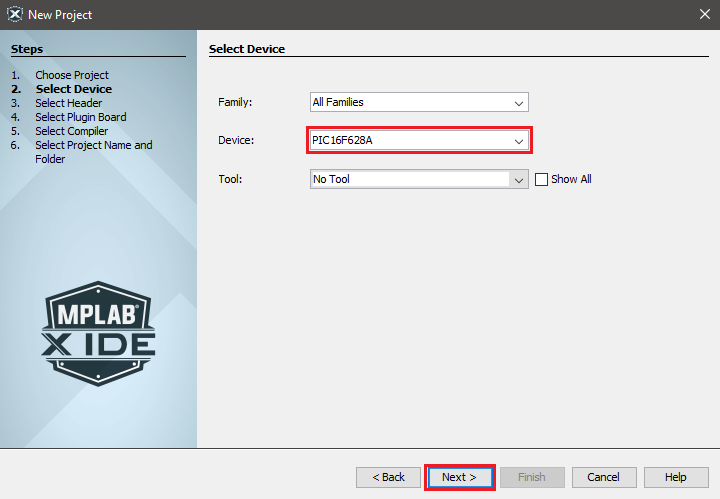
Task: Click the Device: label
Action: point(236,140)
